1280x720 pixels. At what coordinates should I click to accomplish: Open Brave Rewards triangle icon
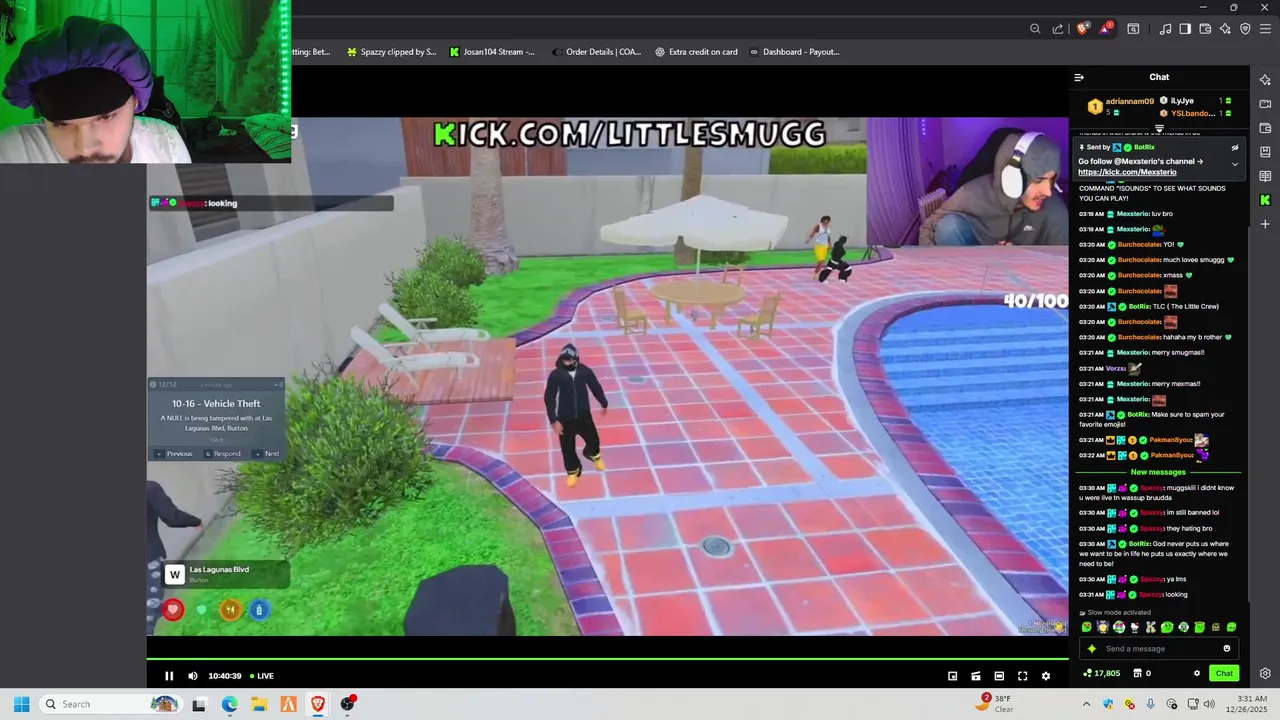click(1106, 29)
